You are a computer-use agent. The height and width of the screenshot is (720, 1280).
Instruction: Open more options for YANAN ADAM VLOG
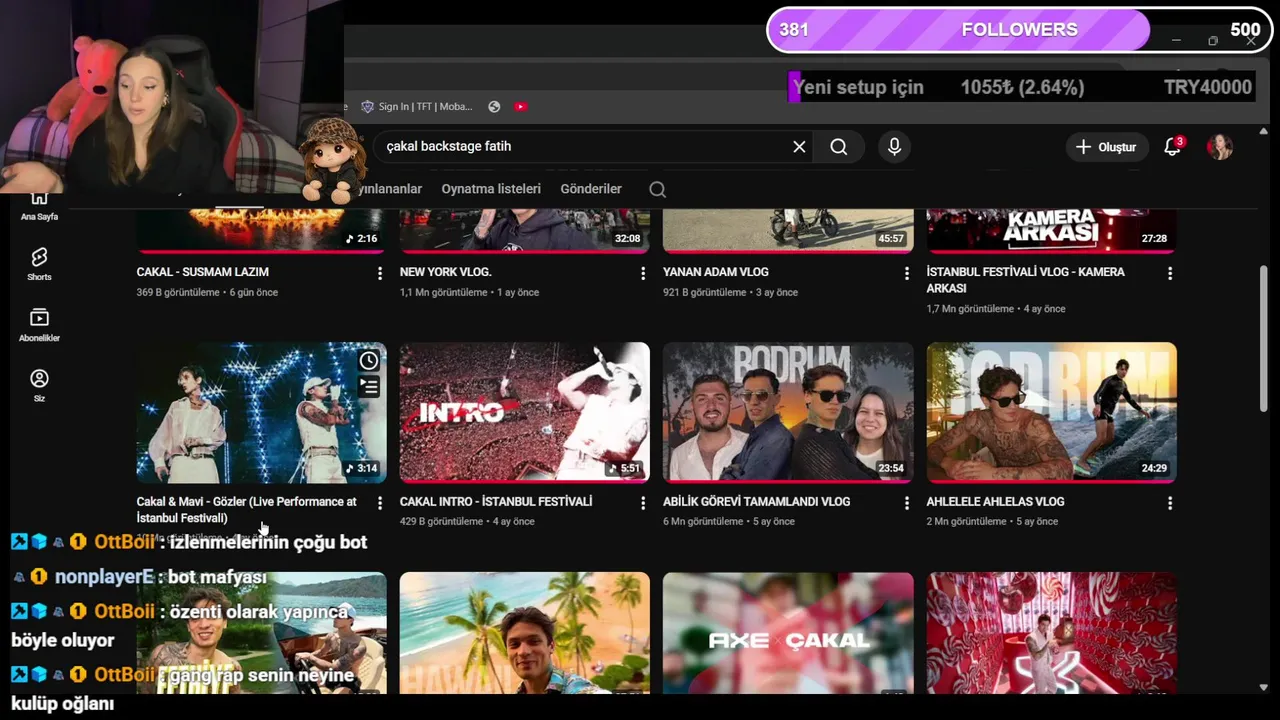click(906, 273)
